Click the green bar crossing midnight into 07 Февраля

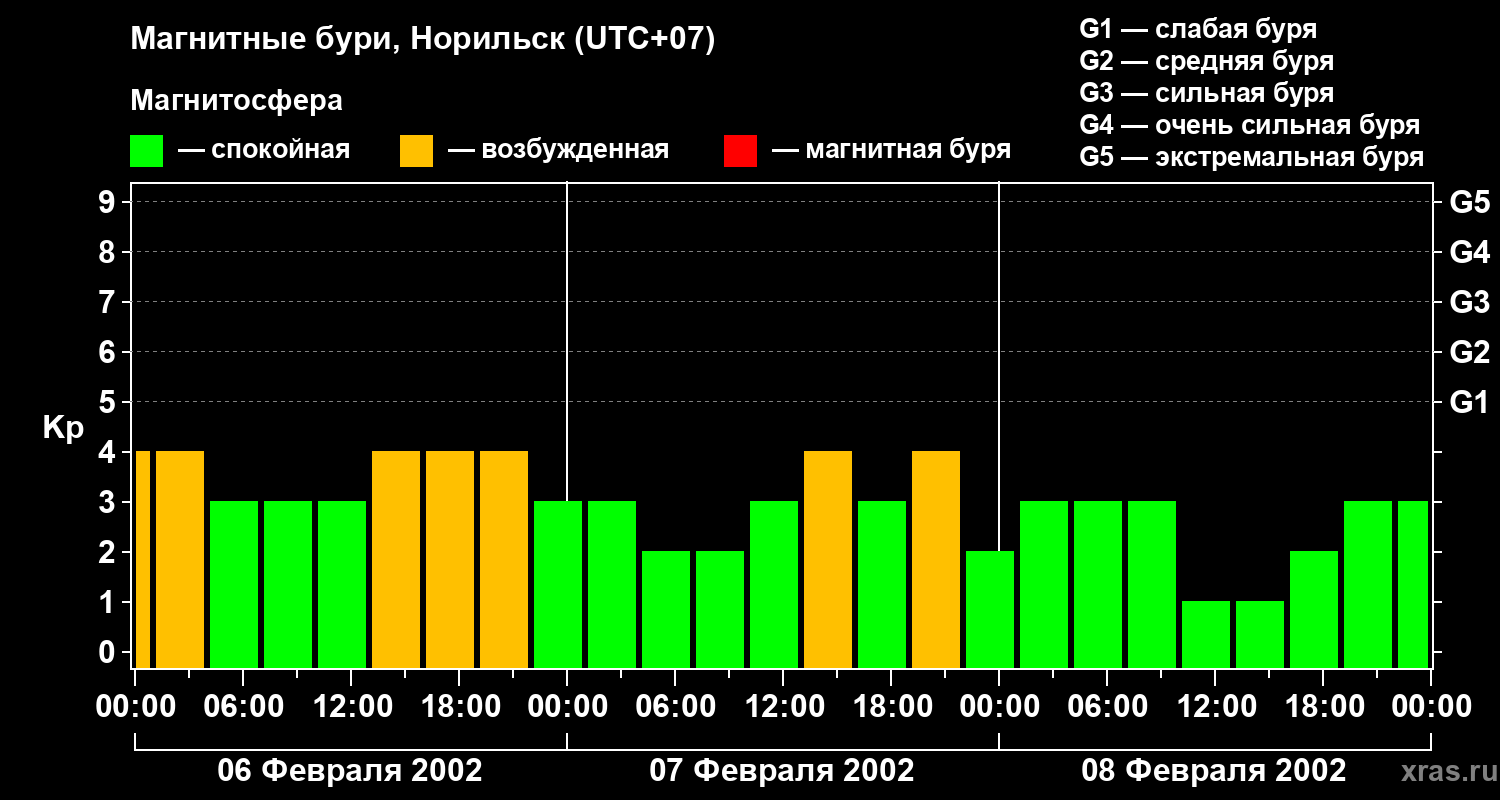(558, 584)
